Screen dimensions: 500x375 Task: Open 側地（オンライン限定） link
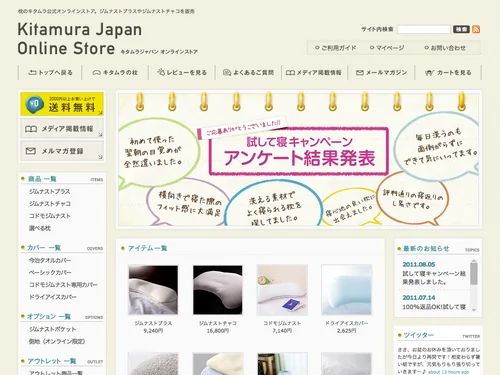tap(57, 341)
